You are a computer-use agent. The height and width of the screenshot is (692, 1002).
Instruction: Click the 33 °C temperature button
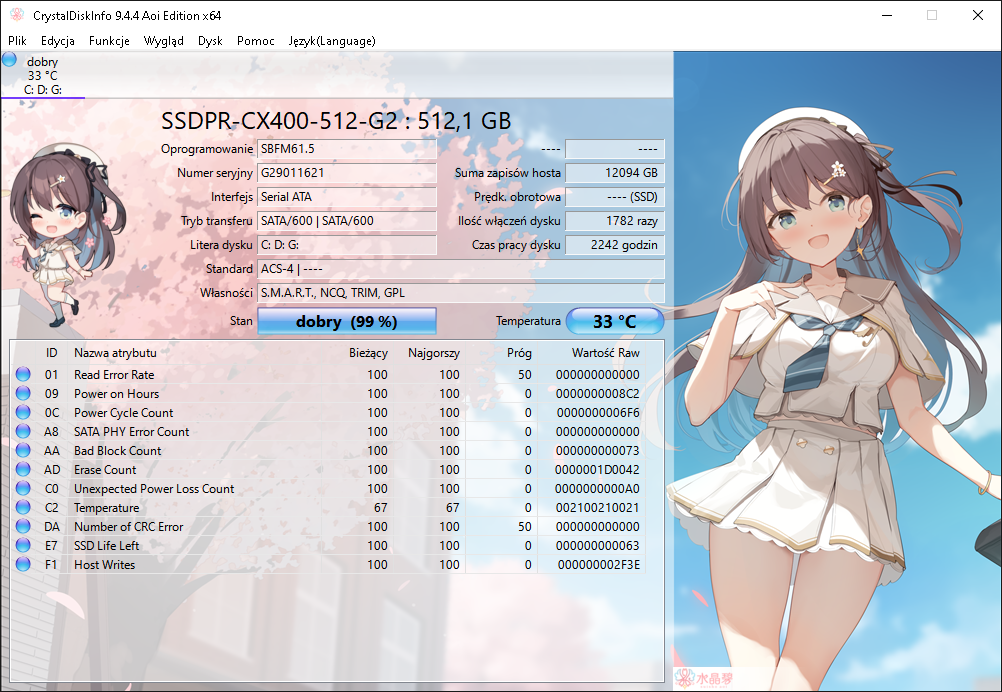[615, 321]
